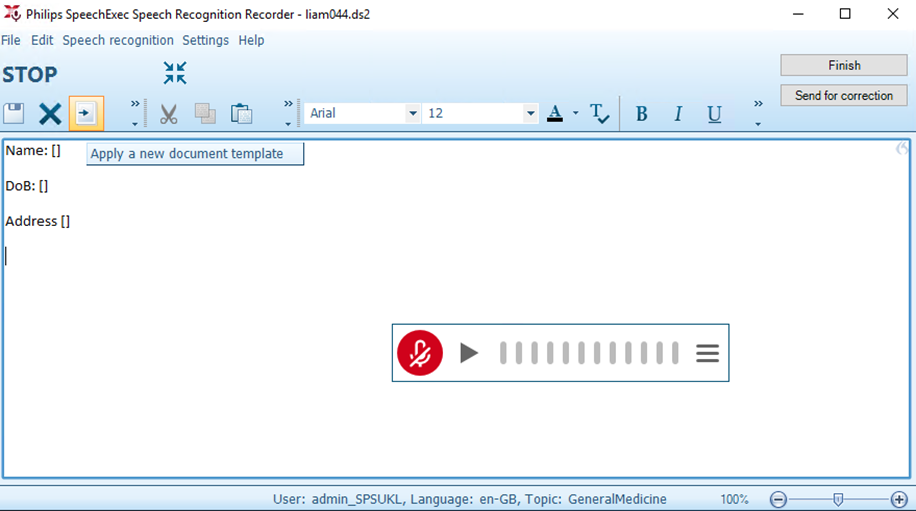Screen dimensions: 916x511
Task: Open the Speech recognition menu
Action: pyautogui.click(x=118, y=40)
